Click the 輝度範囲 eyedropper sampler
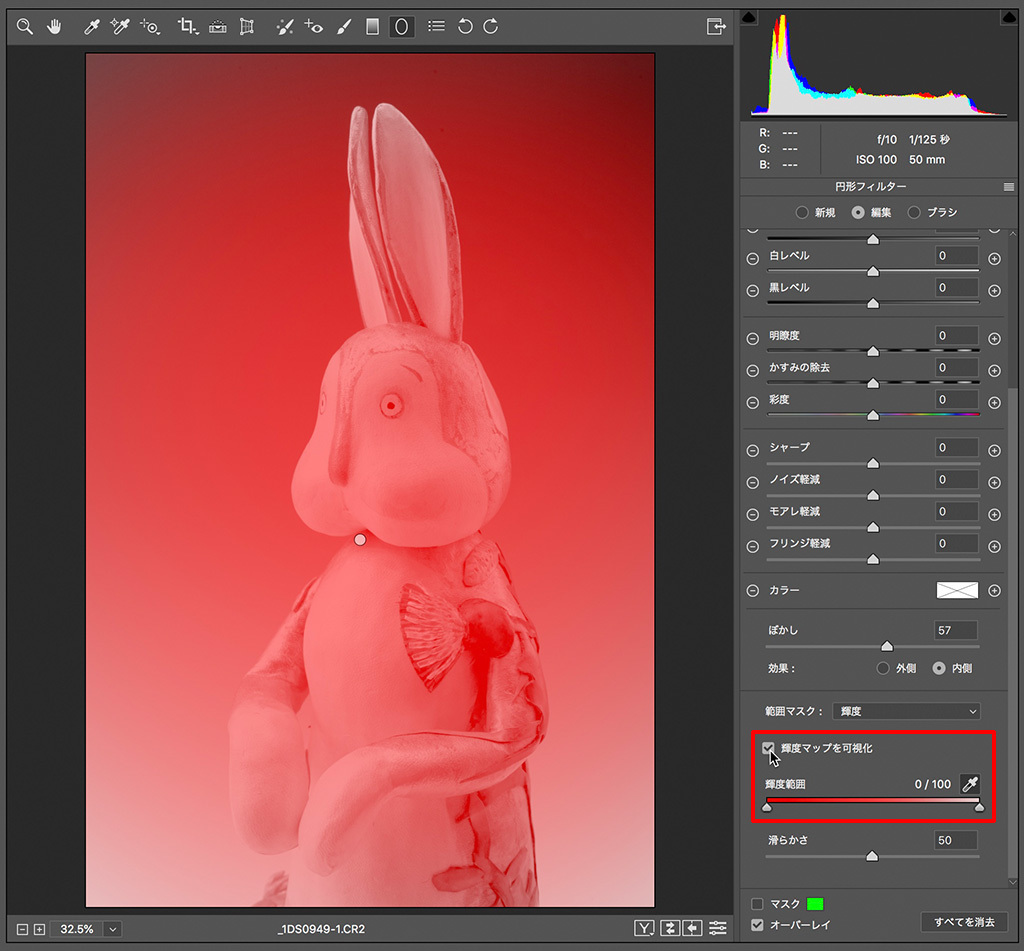Image resolution: width=1024 pixels, height=951 pixels. [x=970, y=784]
